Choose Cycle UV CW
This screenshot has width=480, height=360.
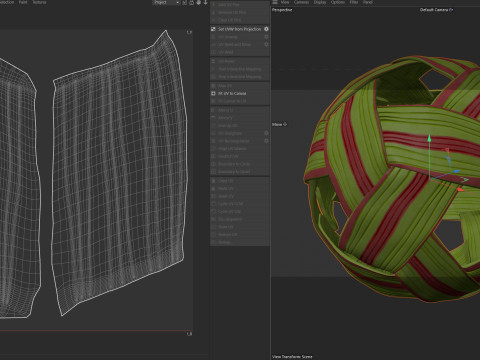point(239,211)
